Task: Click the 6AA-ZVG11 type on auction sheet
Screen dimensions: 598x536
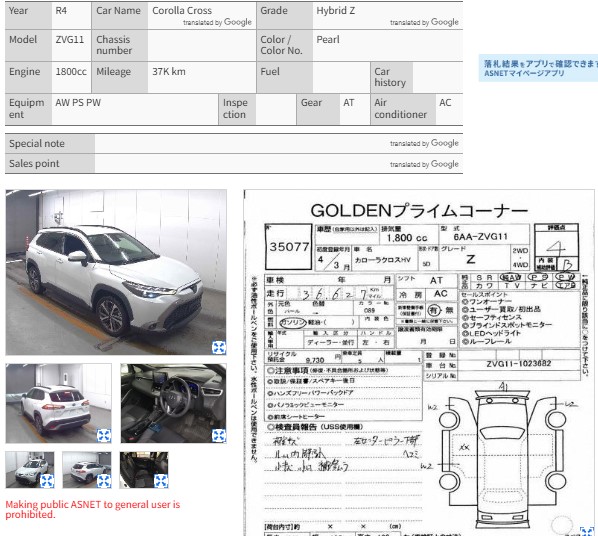Action: 481,237
